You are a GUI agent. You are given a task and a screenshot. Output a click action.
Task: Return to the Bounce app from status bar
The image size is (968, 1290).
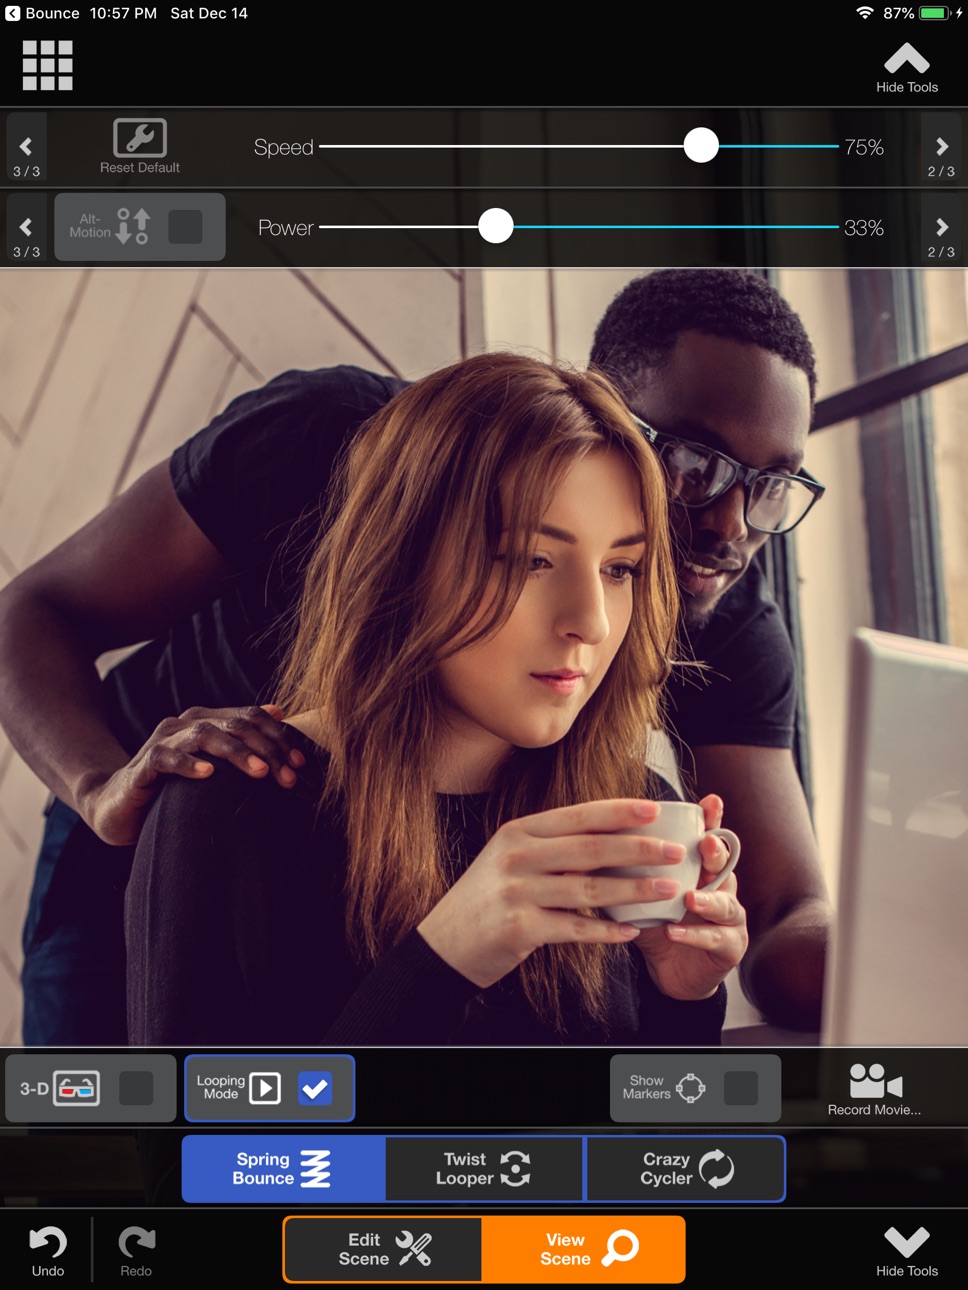[42, 13]
